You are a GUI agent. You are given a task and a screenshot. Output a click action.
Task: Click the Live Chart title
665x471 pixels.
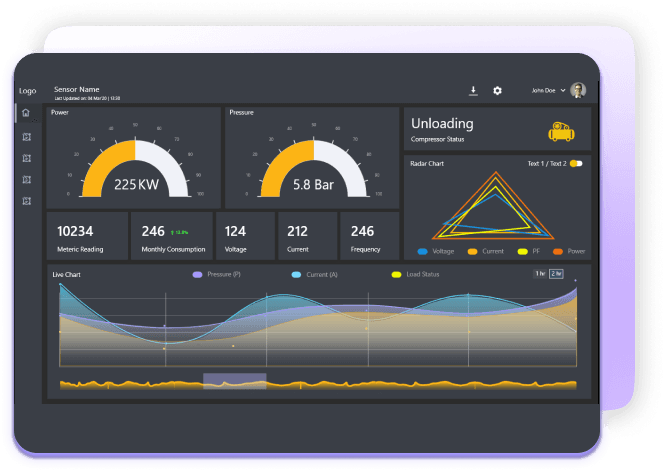(67, 275)
